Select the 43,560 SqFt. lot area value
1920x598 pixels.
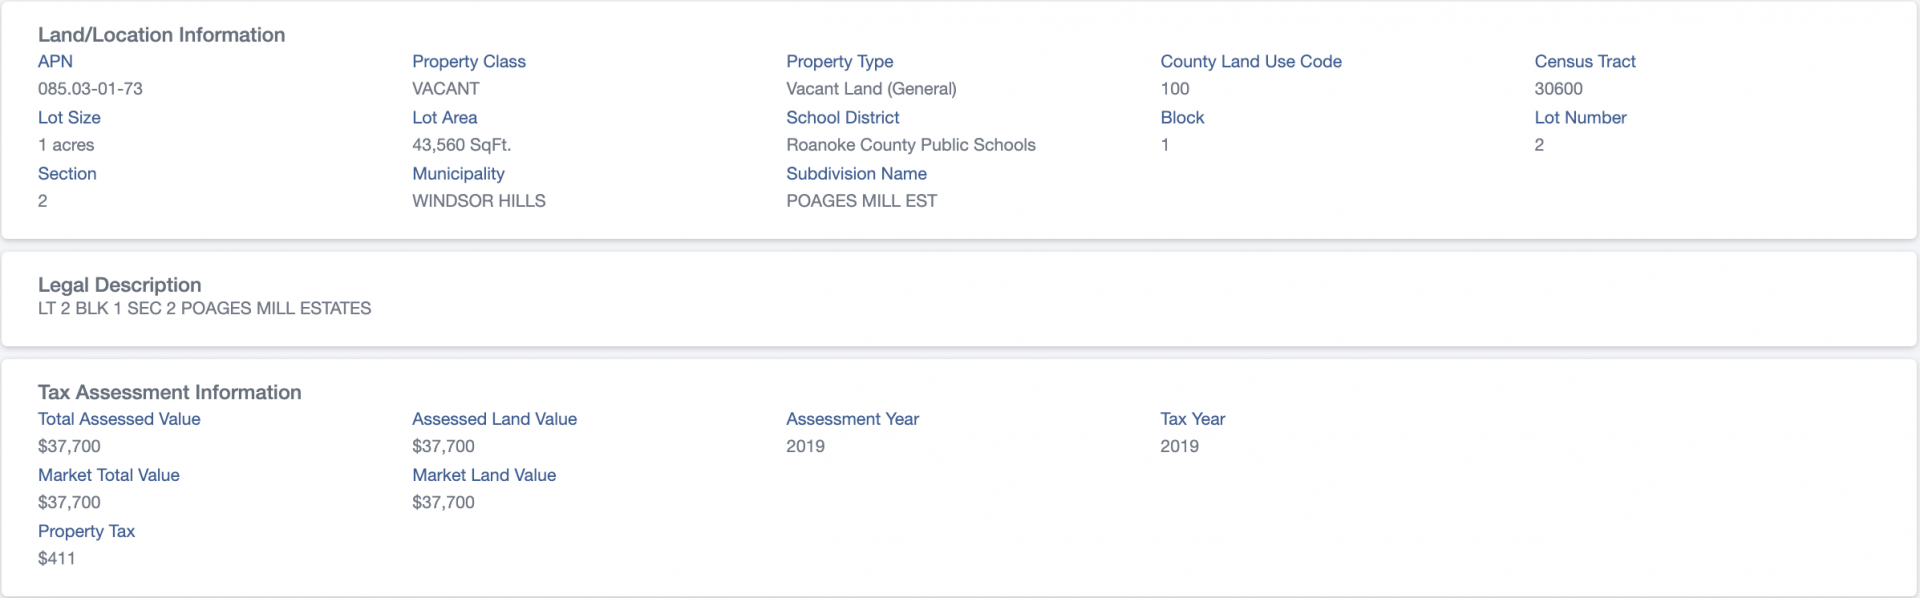point(462,145)
